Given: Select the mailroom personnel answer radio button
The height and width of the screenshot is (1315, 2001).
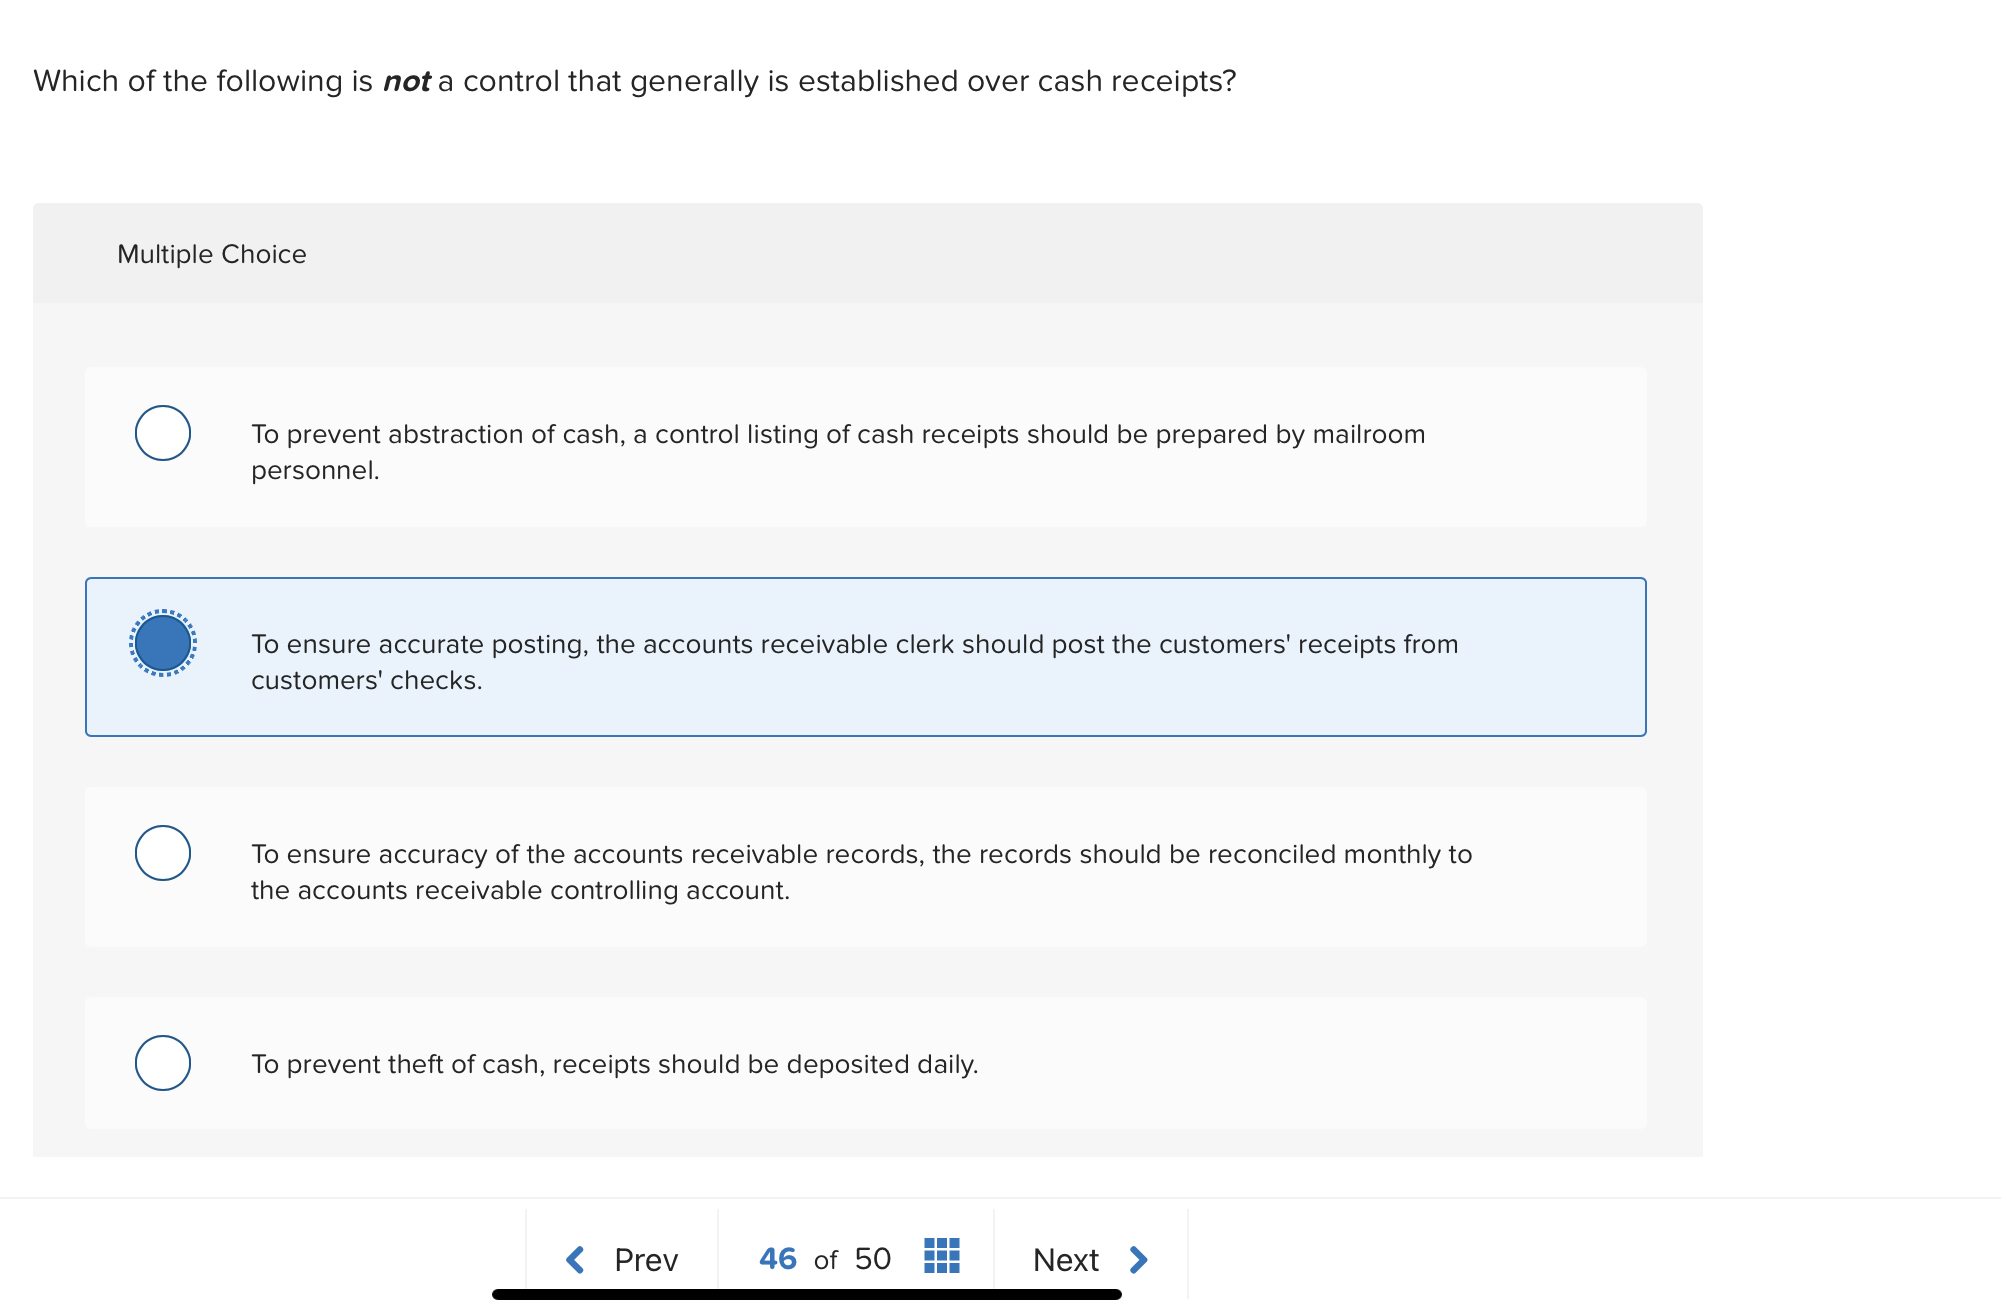Looking at the screenshot, I should (163, 433).
